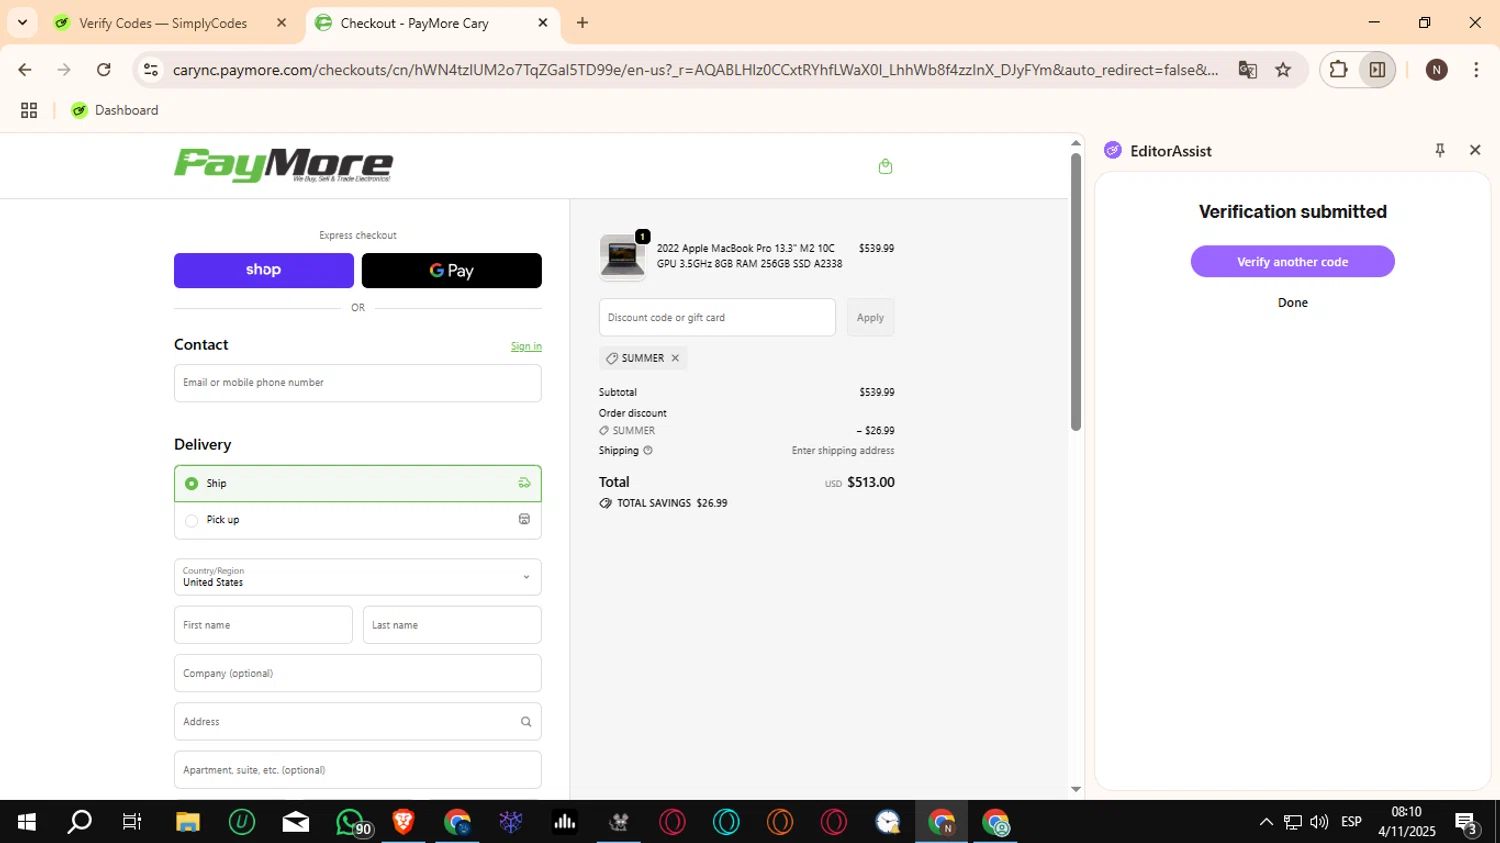Pay with the Shop Pay button

point(264,270)
